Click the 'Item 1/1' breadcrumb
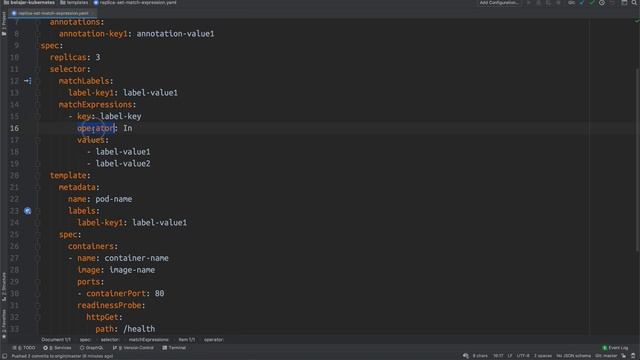 coord(187,340)
